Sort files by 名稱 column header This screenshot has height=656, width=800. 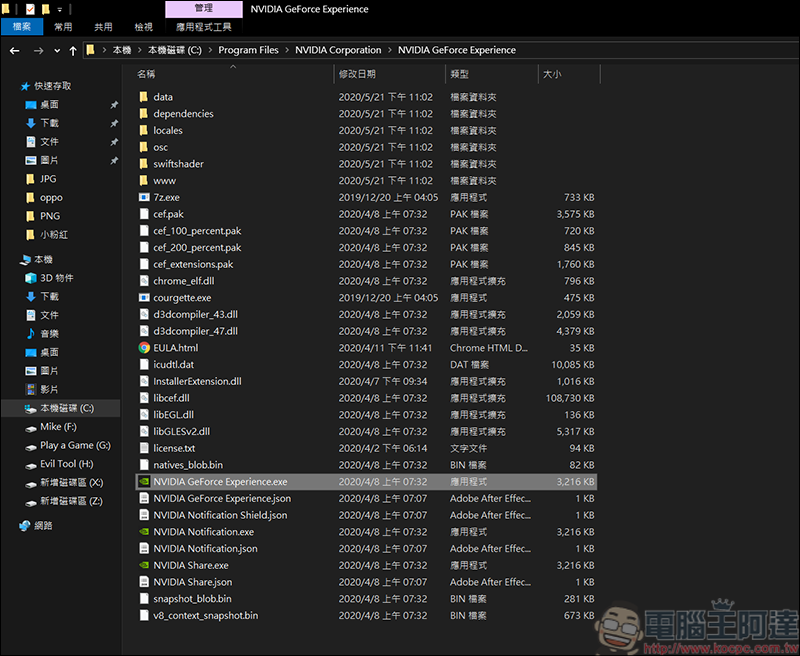(x=146, y=74)
